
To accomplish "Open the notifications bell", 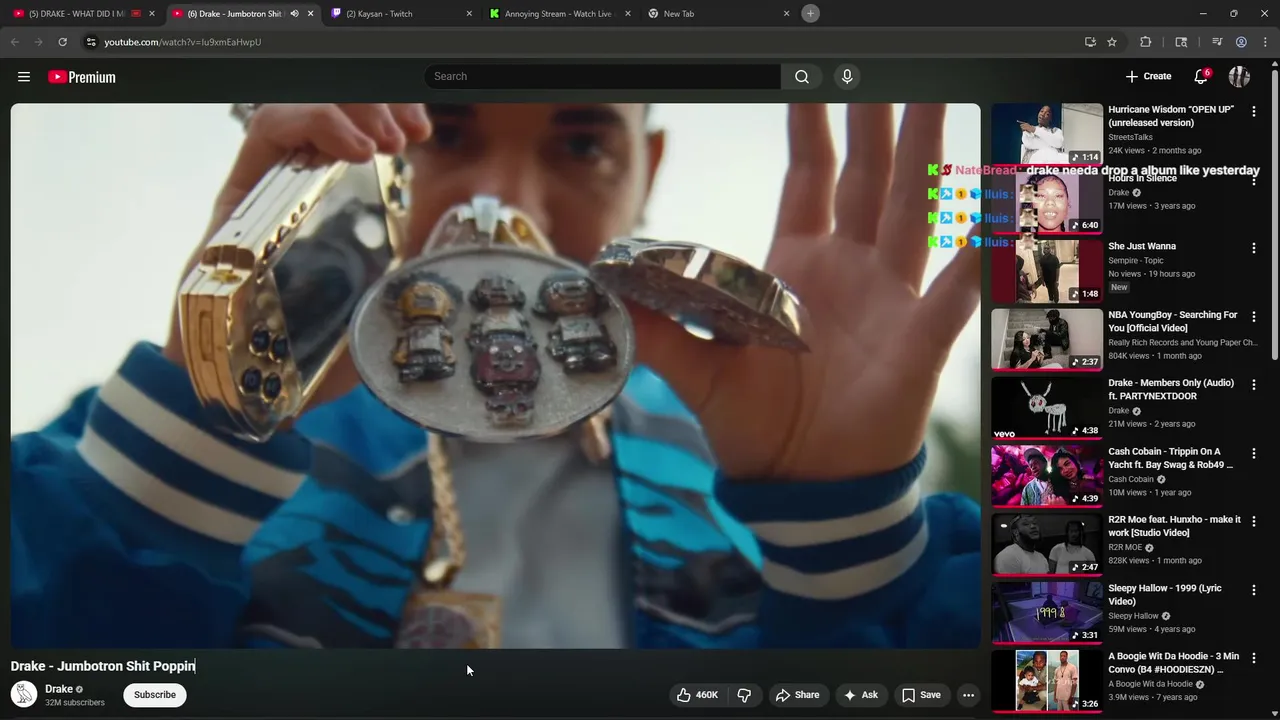I will click(x=1201, y=77).
